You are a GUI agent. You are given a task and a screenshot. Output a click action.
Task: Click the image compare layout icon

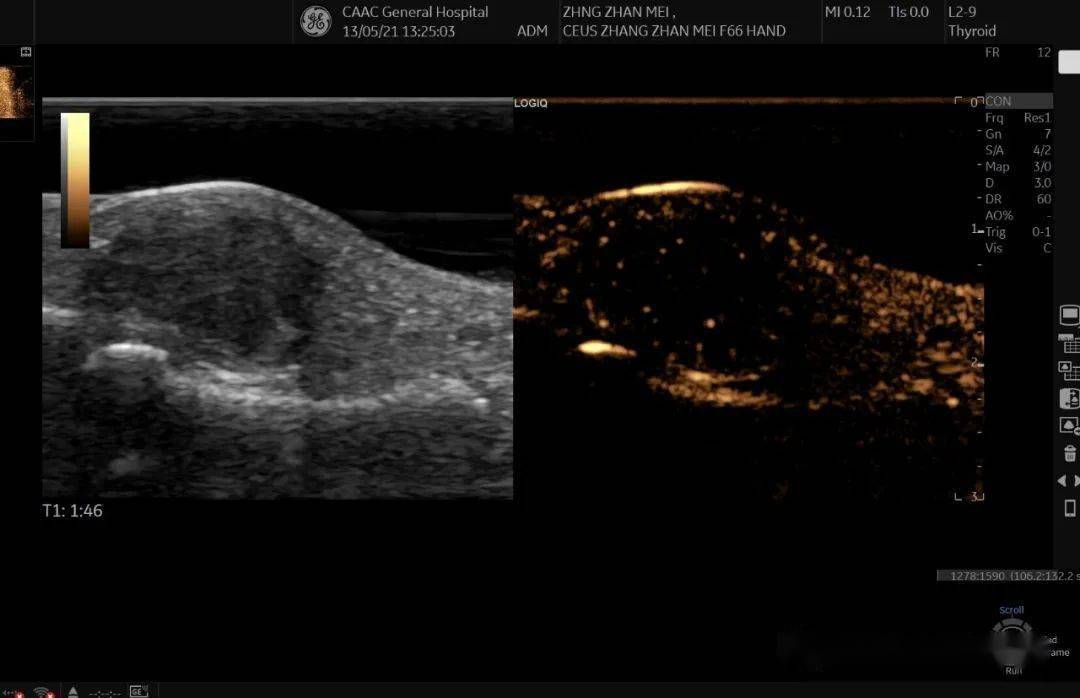click(1070, 371)
